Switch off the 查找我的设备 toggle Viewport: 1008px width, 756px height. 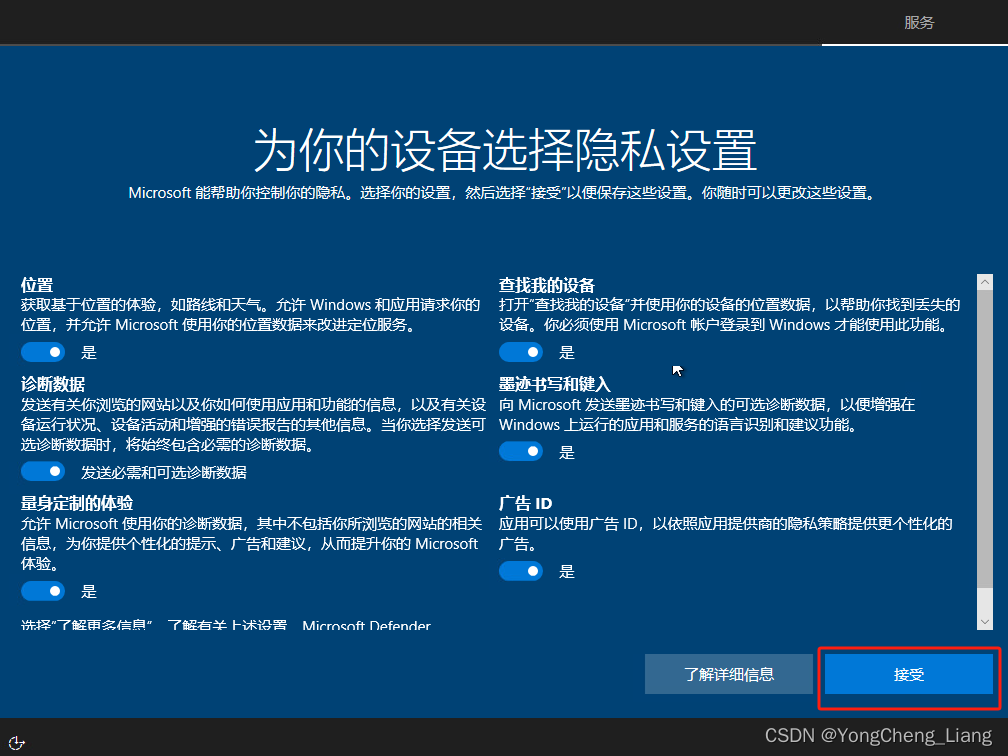tap(521, 352)
